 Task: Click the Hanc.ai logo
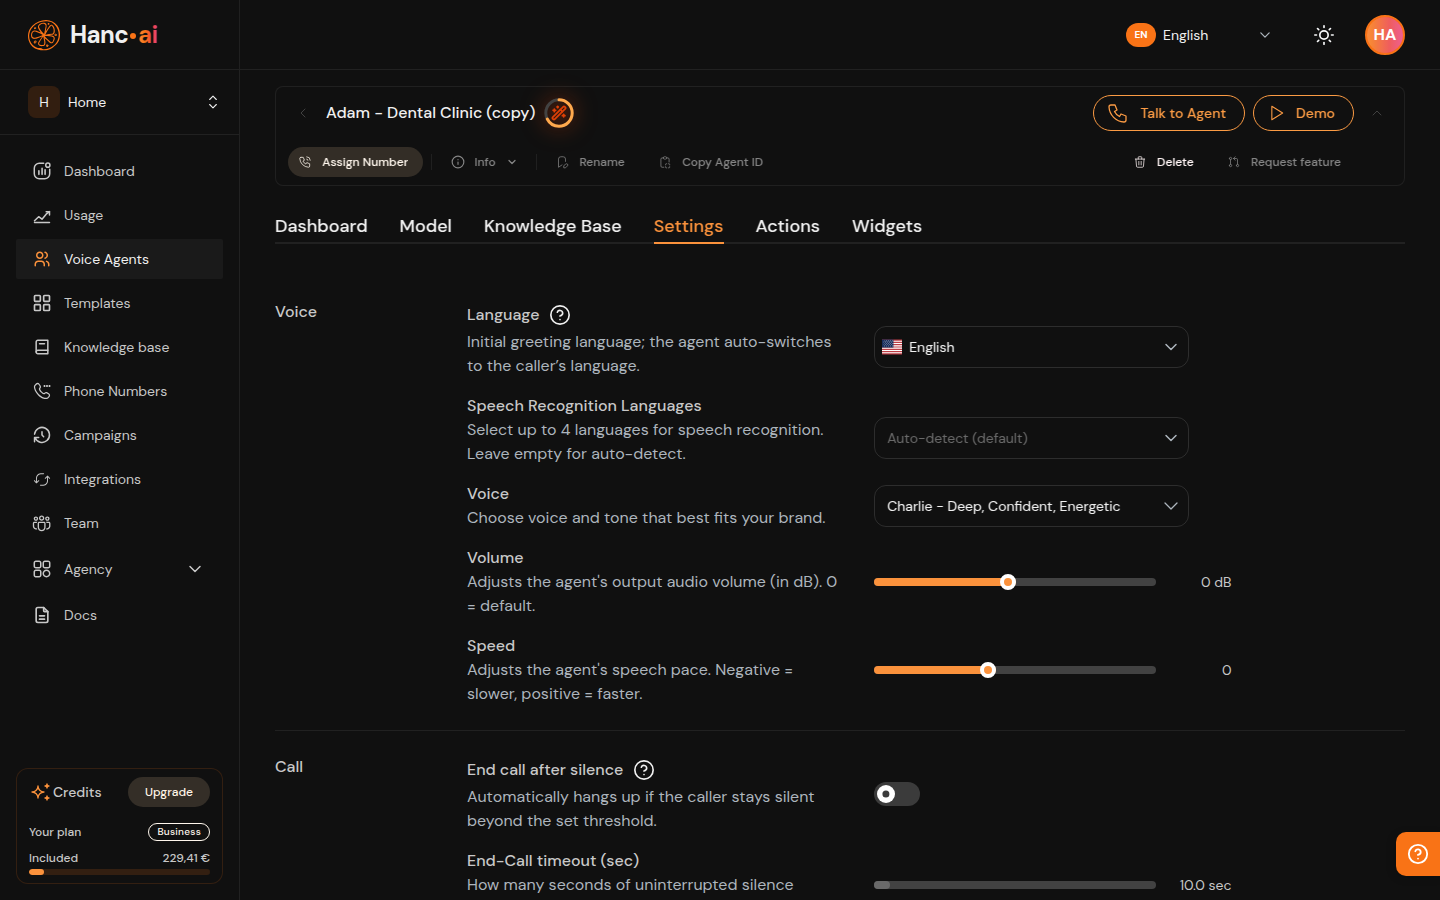93,35
